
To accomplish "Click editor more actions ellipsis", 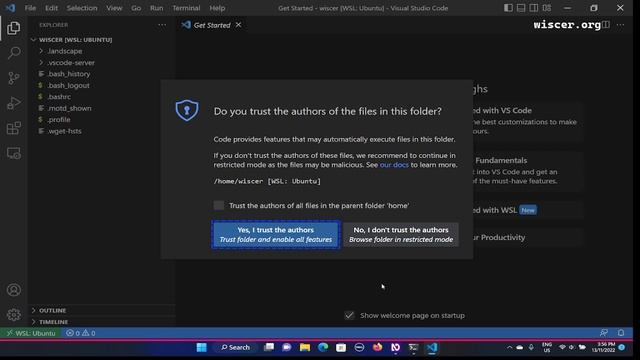I will coord(620,25).
